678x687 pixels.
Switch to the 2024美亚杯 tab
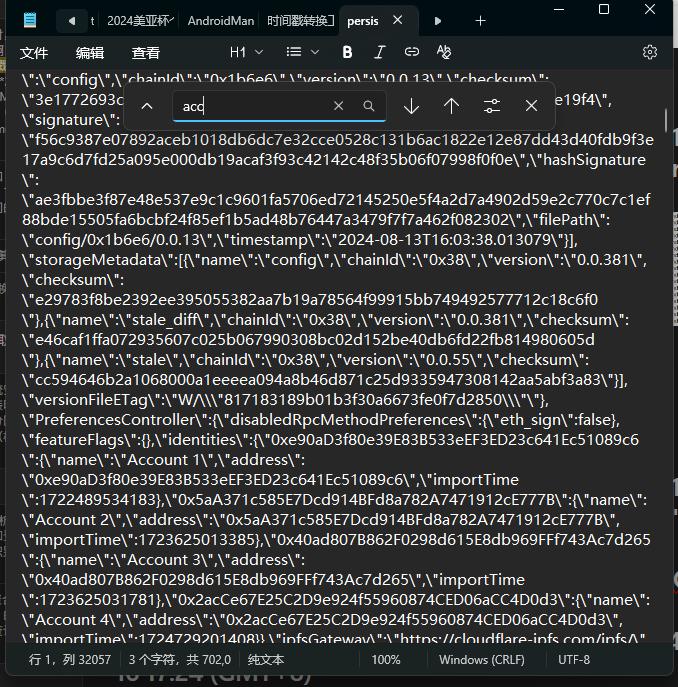(140, 21)
